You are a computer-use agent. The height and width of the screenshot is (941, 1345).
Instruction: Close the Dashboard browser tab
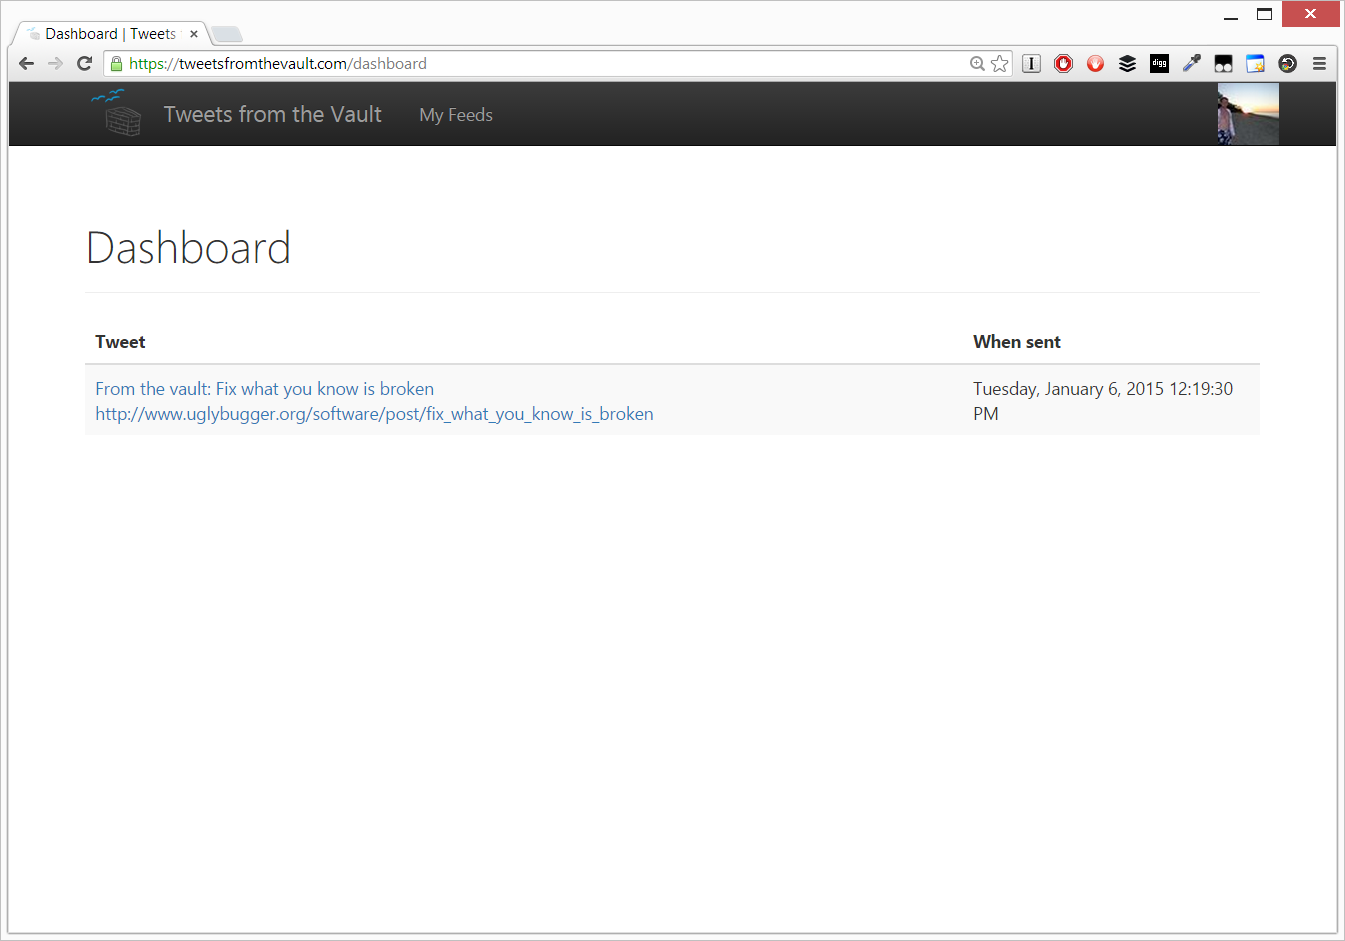pos(194,34)
